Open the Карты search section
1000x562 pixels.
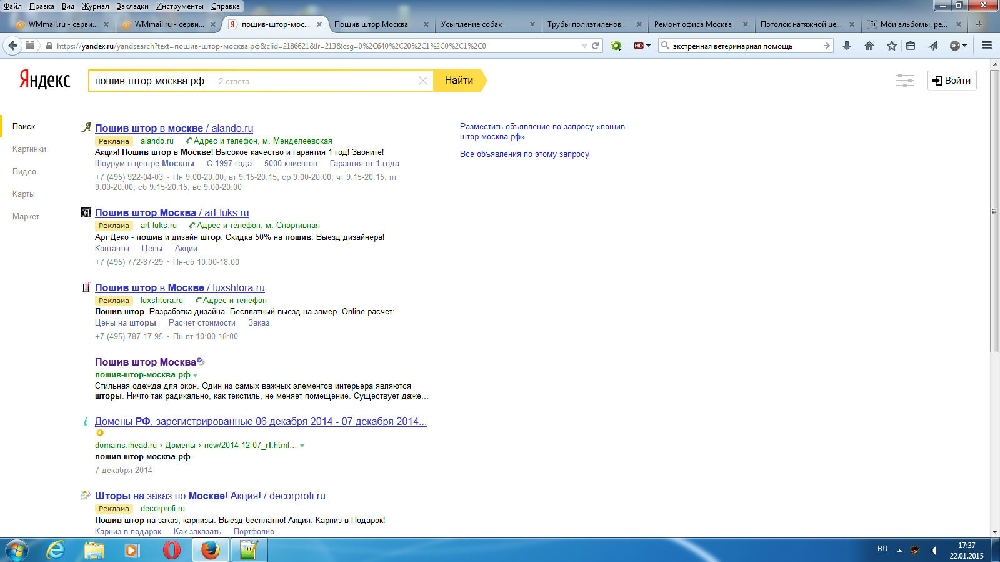(23, 194)
